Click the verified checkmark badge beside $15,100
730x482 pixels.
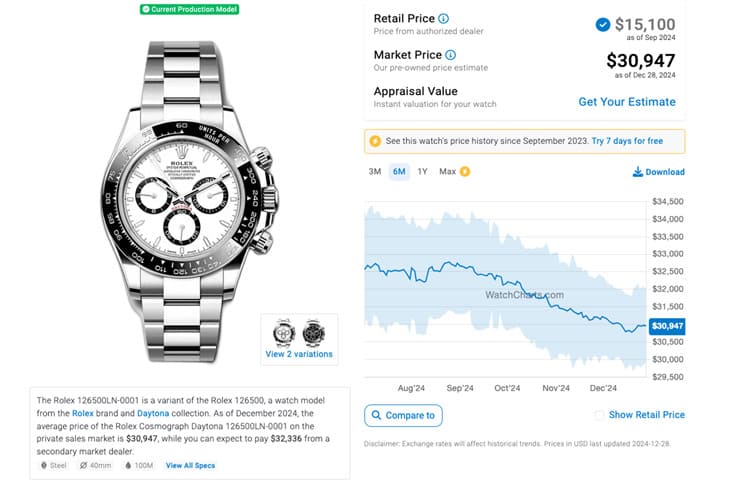pos(602,24)
